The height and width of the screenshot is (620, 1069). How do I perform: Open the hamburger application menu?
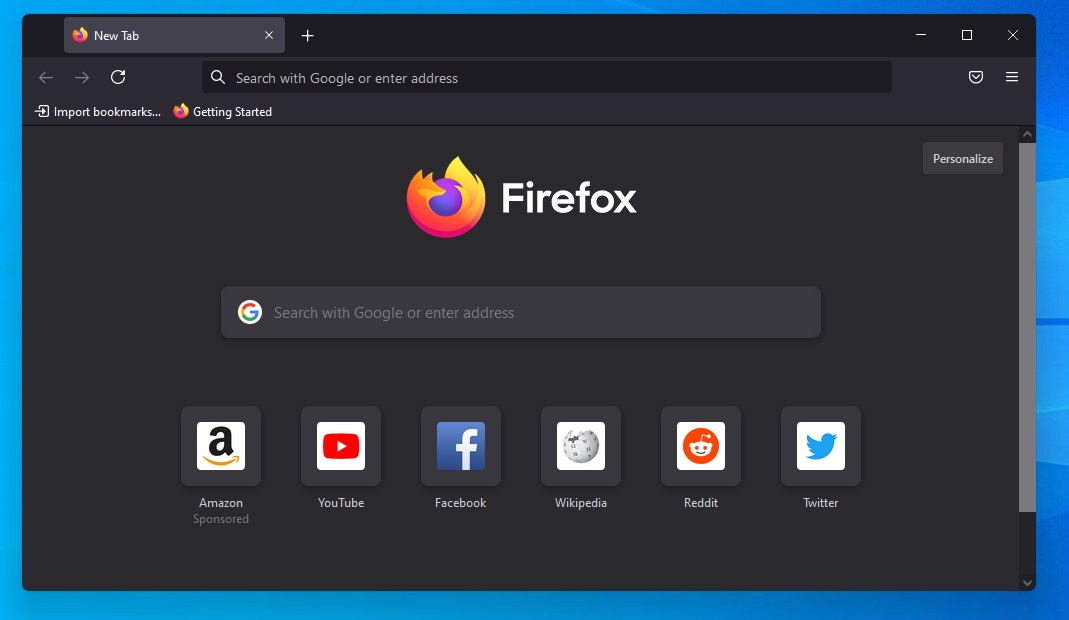1012,77
